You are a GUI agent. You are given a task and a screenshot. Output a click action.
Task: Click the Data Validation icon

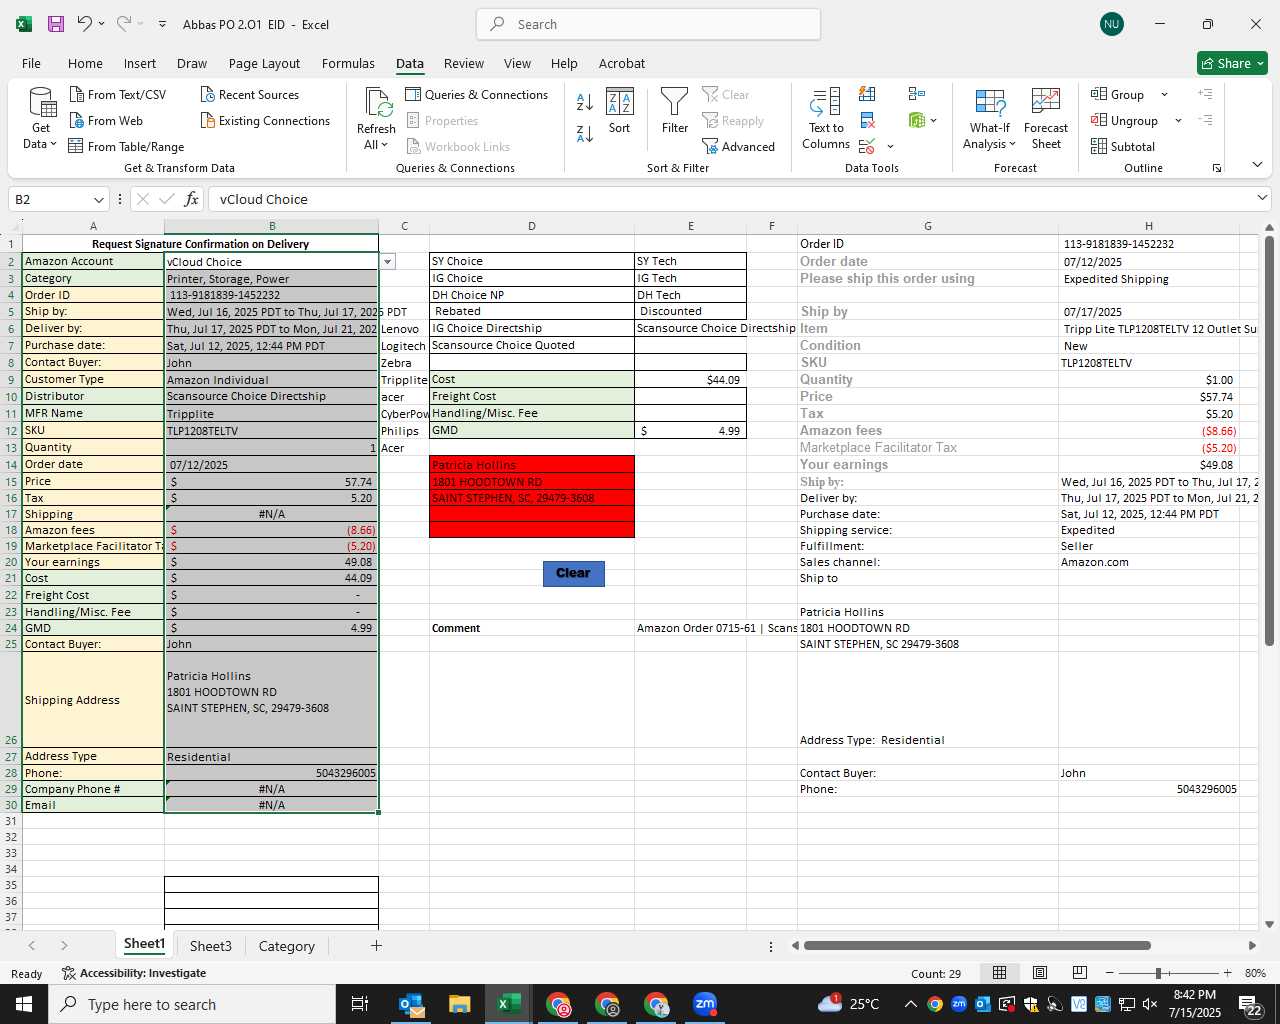coord(866,146)
